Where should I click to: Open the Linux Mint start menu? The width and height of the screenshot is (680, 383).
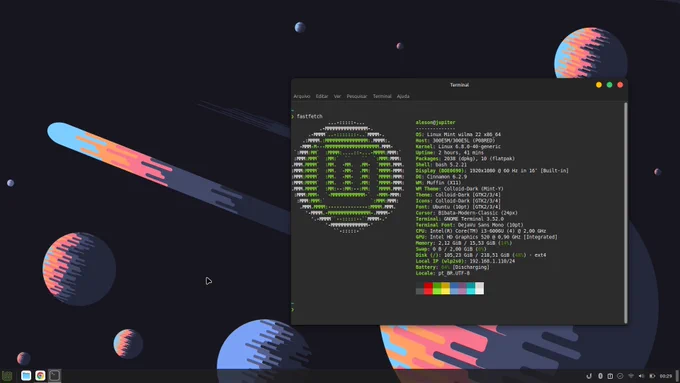[7, 376]
